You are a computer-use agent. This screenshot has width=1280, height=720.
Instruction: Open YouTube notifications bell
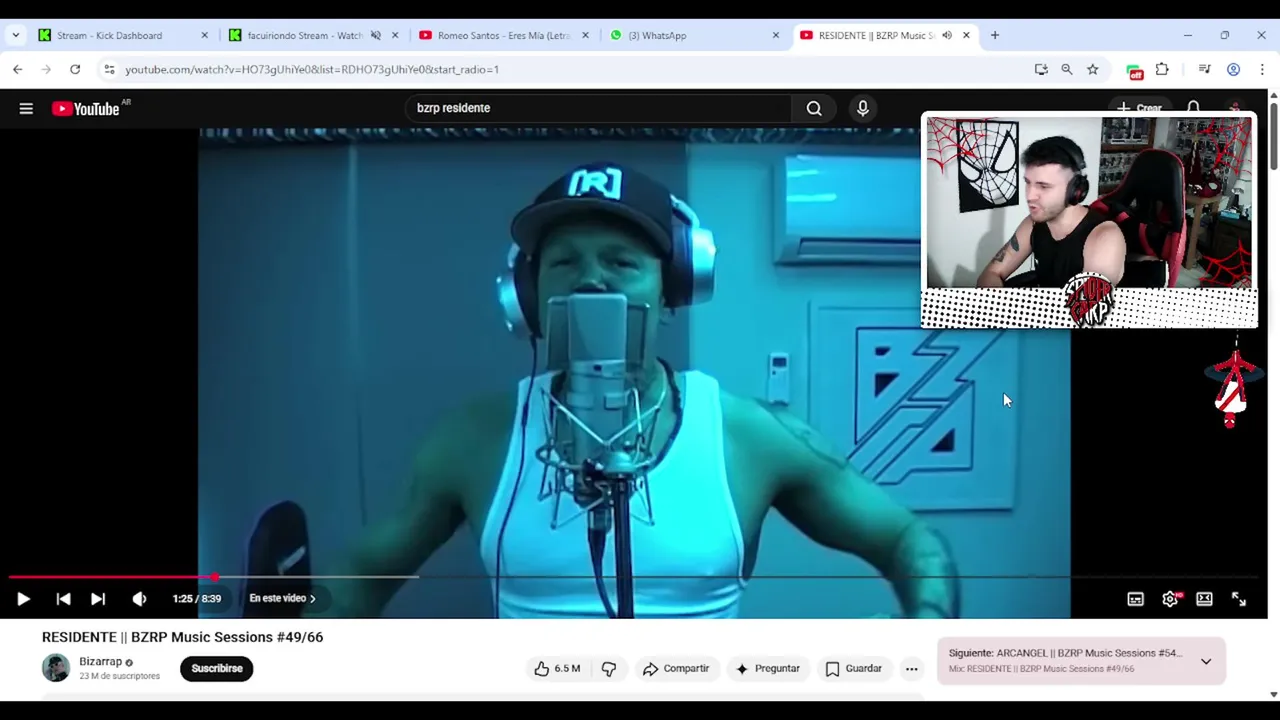tap(1193, 107)
